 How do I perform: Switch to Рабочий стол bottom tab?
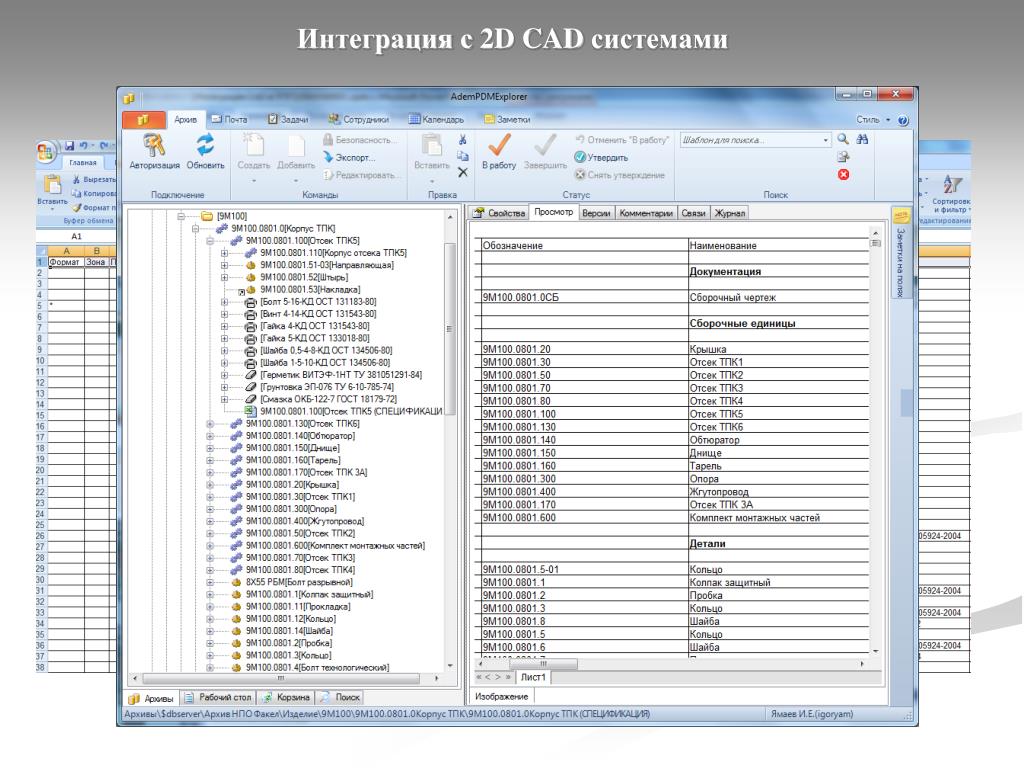(x=218, y=697)
